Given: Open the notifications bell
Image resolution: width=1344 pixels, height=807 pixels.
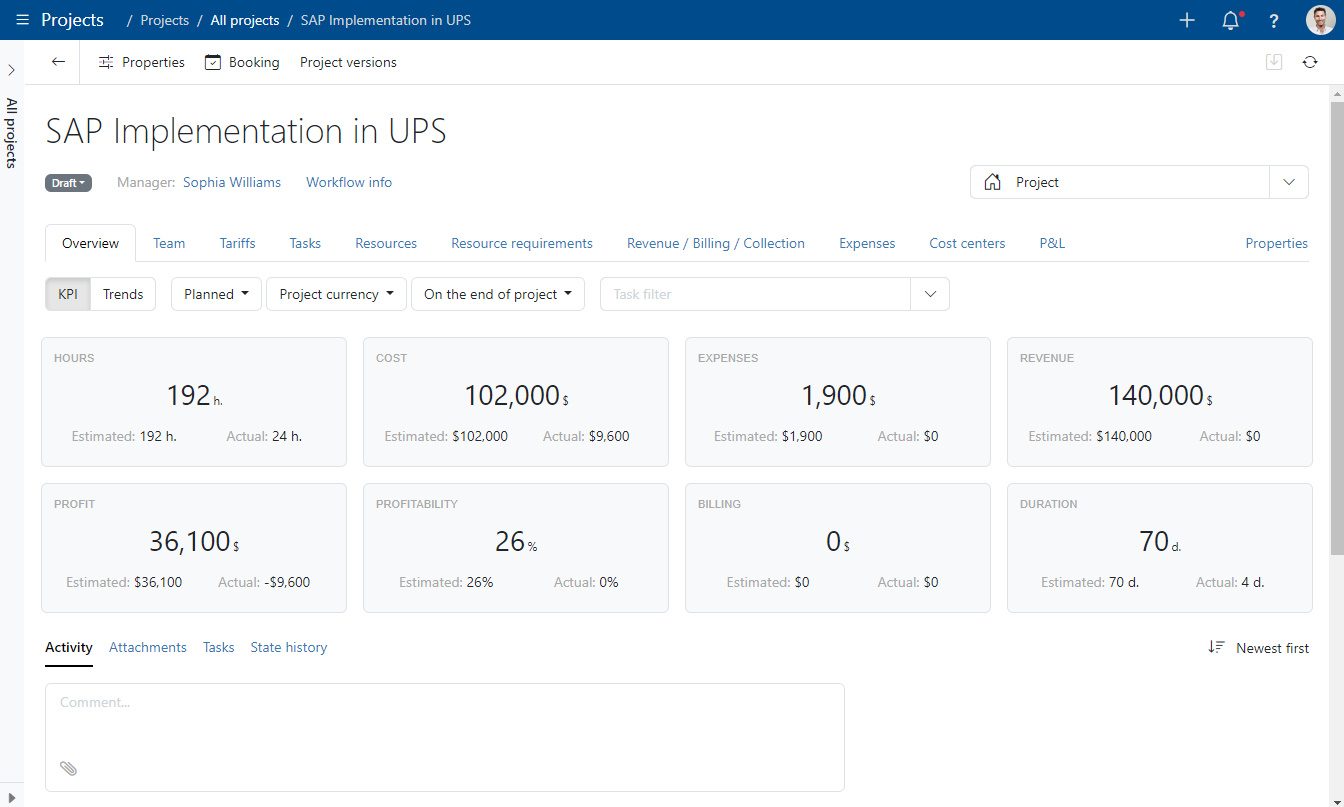Looking at the screenshot, I should (x=1231, y=20).
